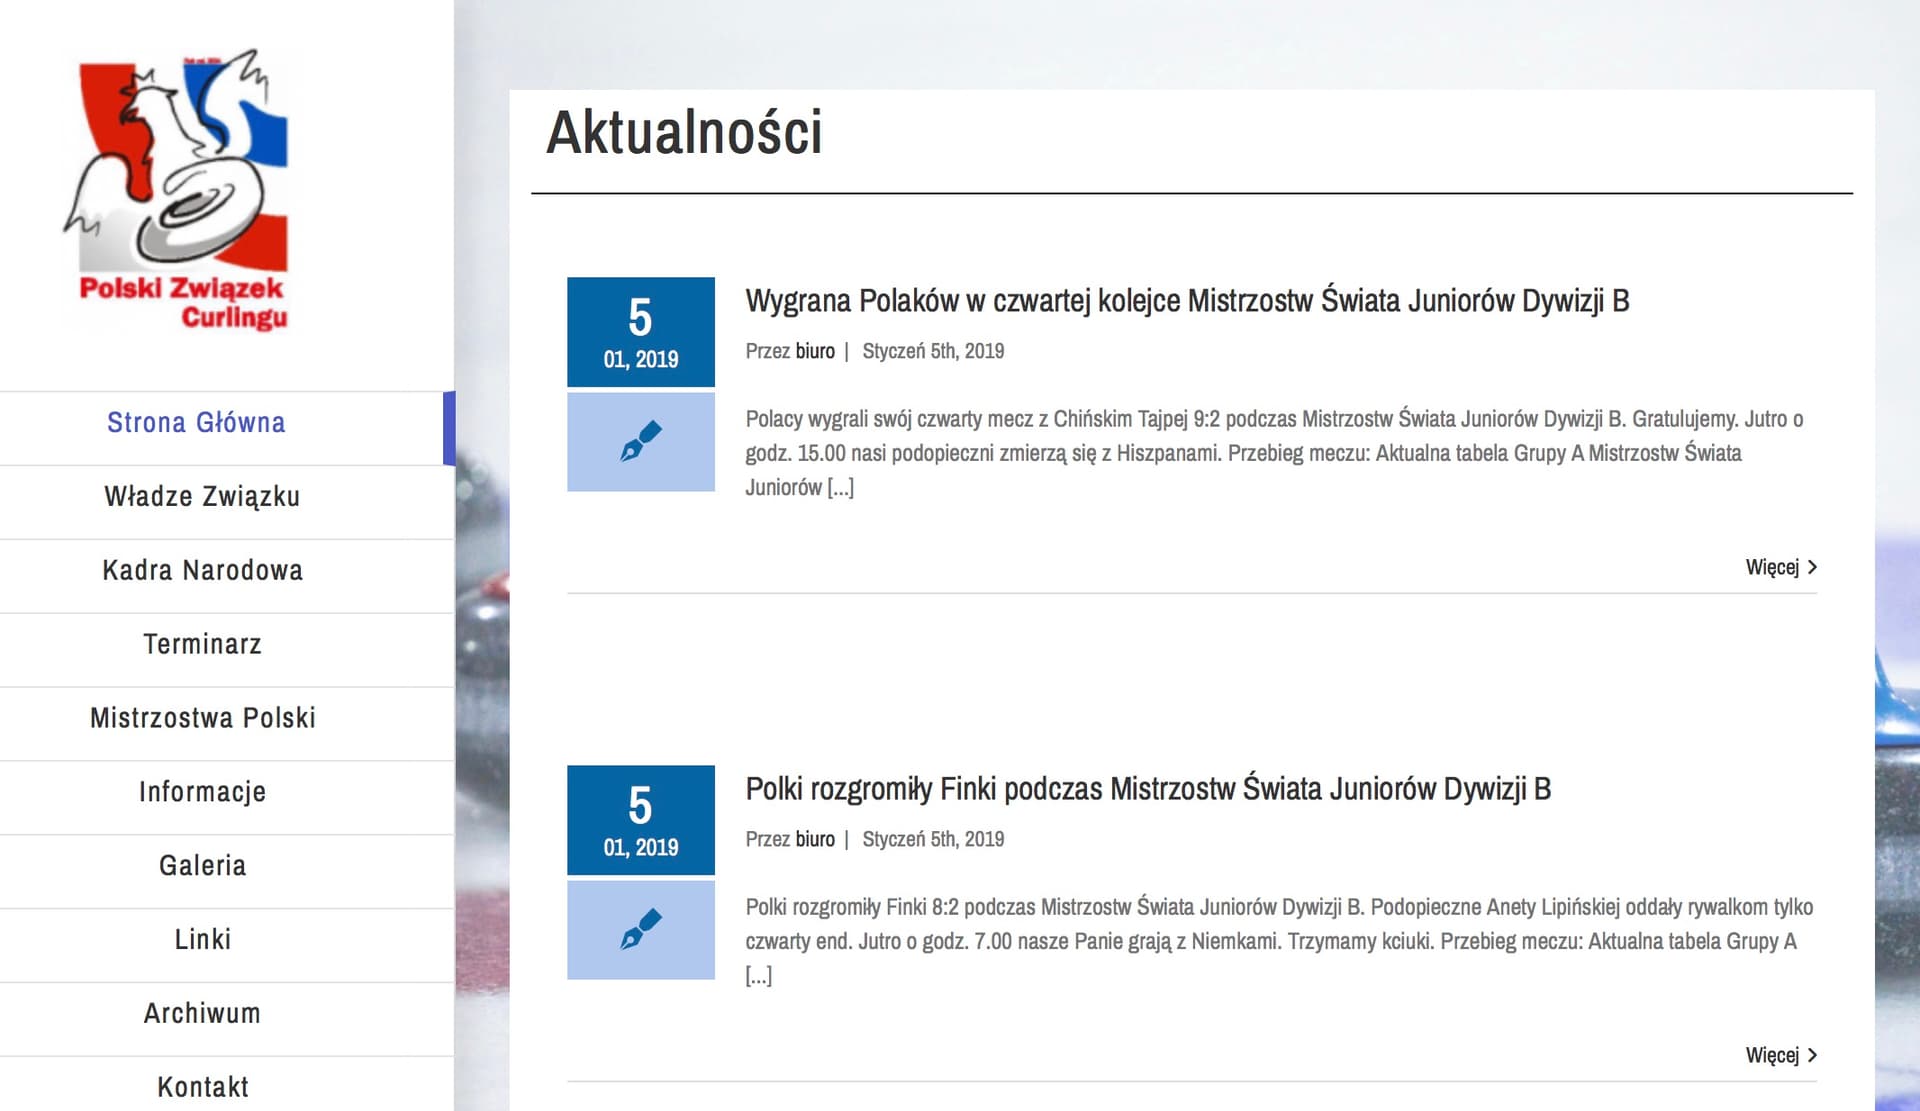
Task: Click the date box of Polki article
Action: click(640, 820)
